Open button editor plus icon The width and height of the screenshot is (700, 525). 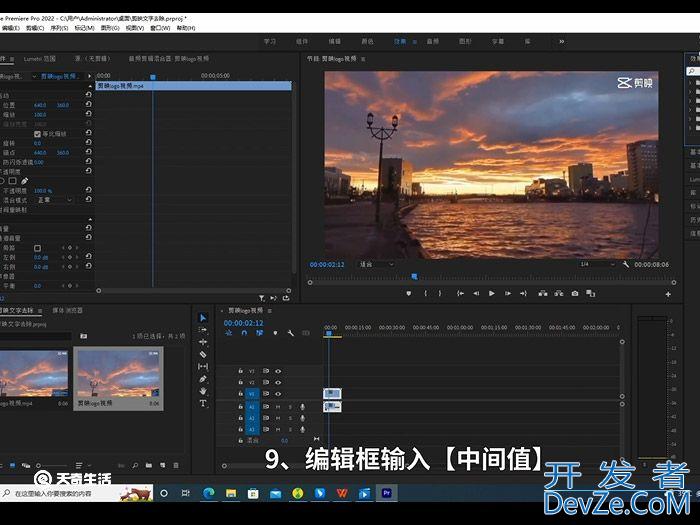click(668, 294)
